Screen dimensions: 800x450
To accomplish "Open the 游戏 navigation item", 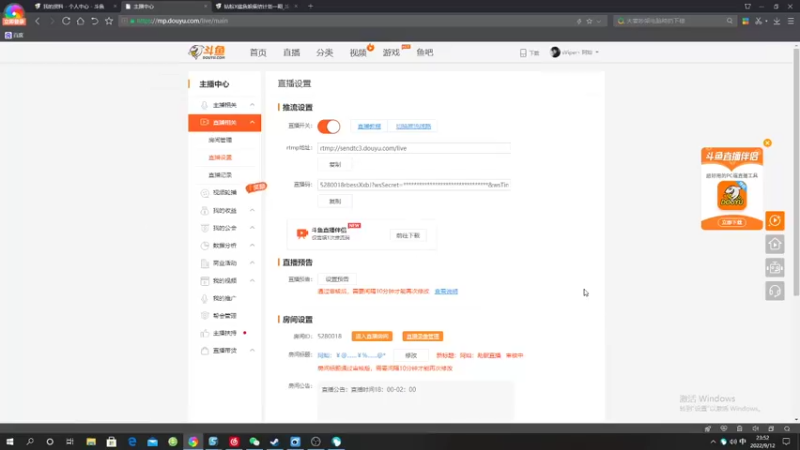I will click(391, 53).
